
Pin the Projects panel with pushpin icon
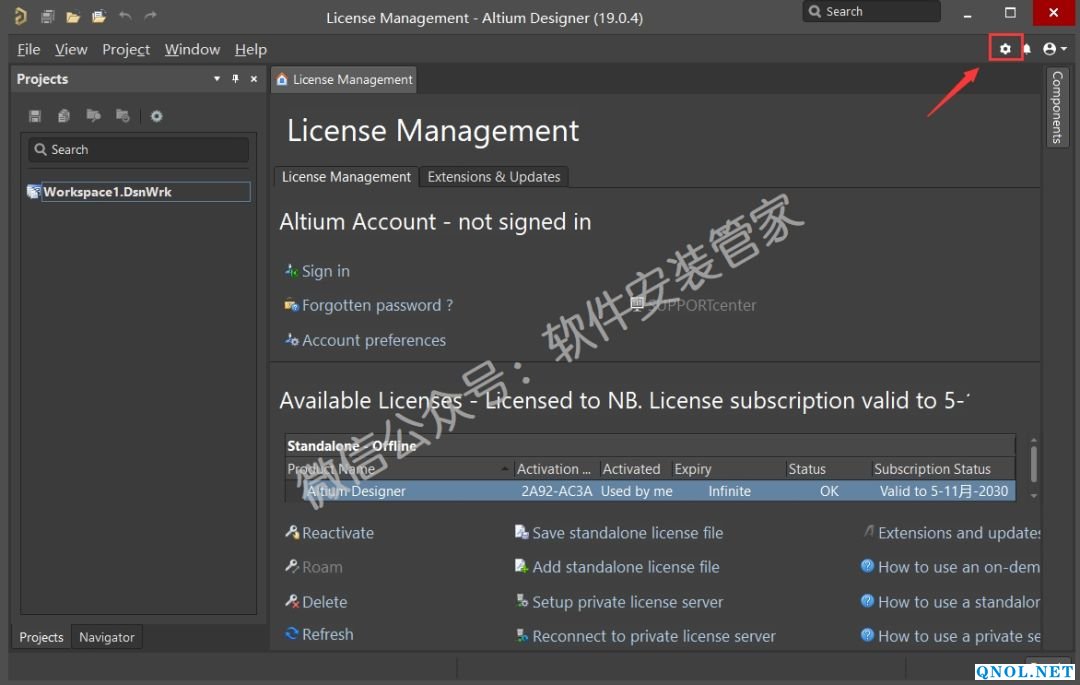pyautogui.click(x=236, y=79)
